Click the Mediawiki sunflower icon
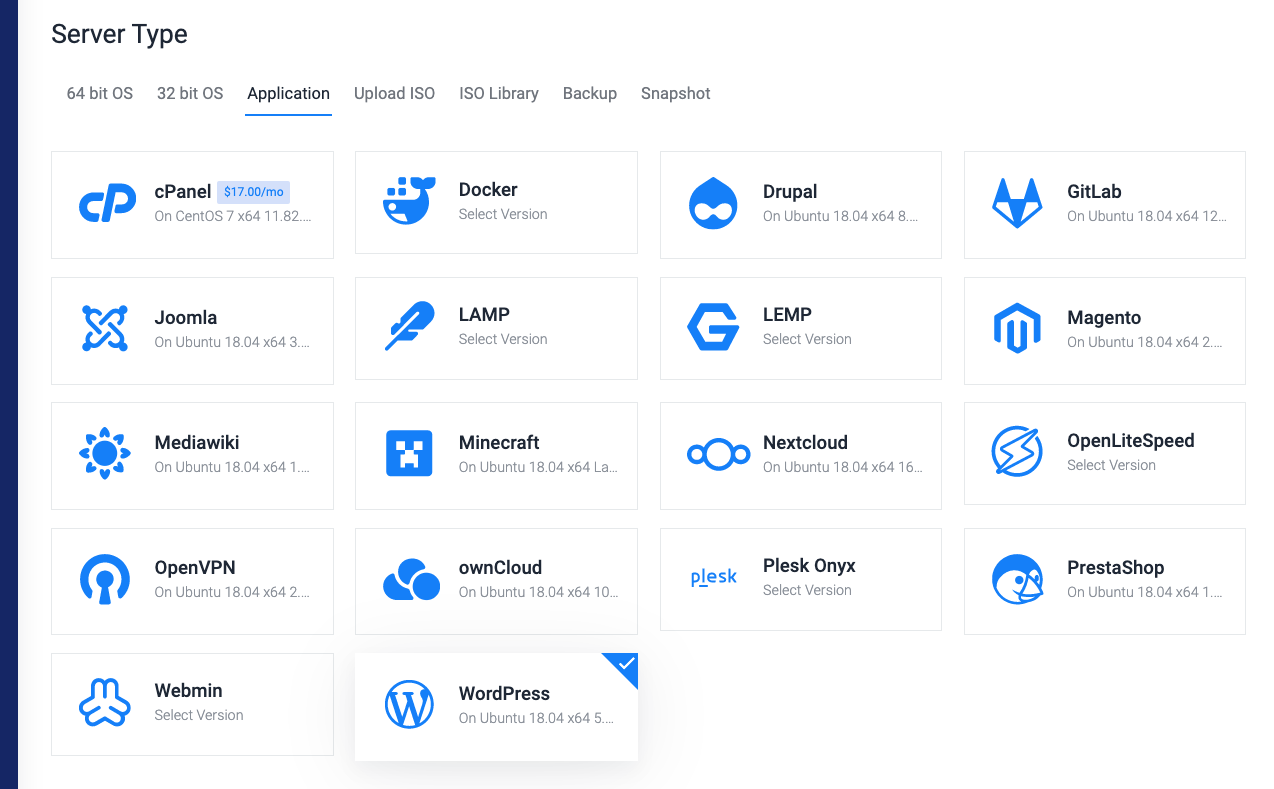 [105, 454]
